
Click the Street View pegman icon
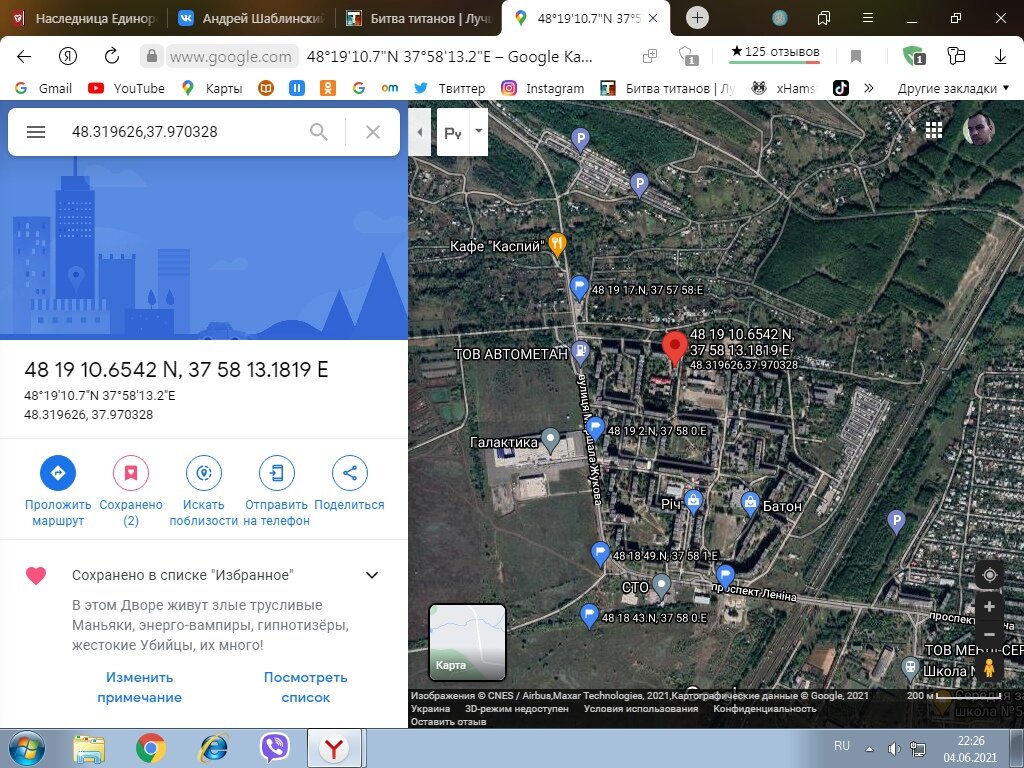tap(989, 667)
